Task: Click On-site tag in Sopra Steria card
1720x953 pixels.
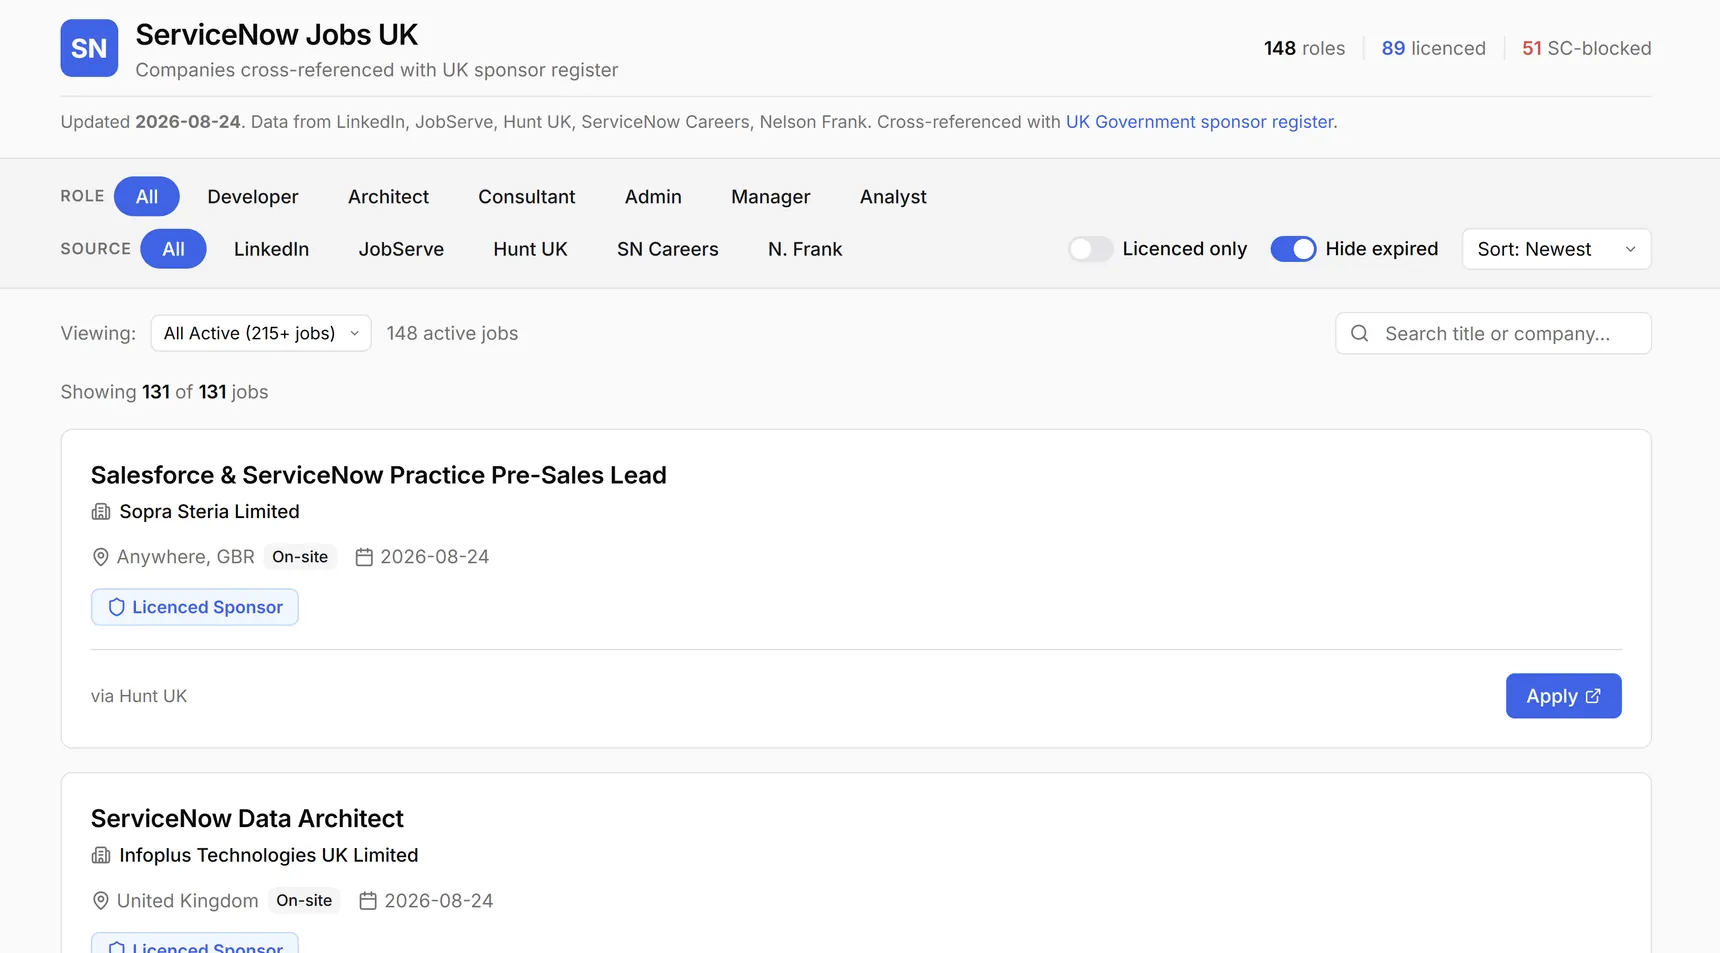Action: (x=300, y=557)
